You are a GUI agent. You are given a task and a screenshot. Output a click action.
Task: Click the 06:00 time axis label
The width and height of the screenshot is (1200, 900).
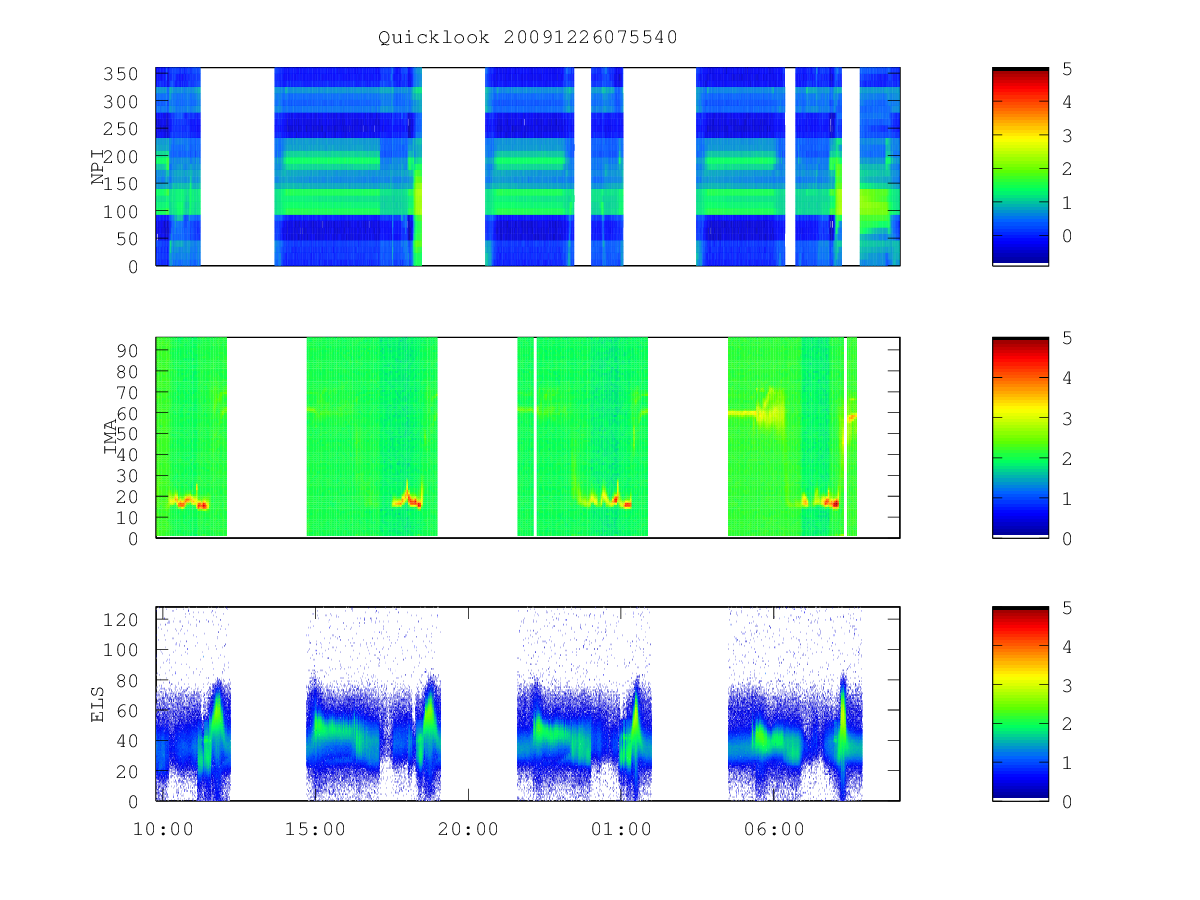[x=774, y=829]
